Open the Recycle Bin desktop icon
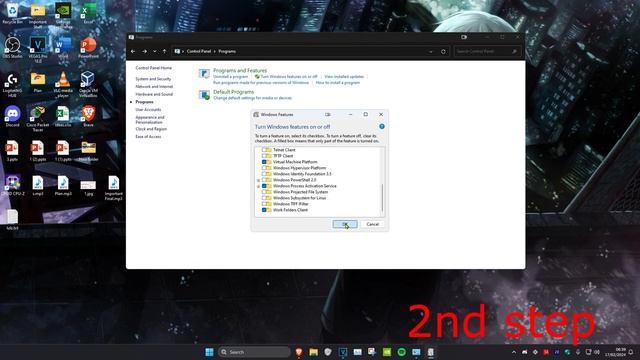 (x=12, y=13)
